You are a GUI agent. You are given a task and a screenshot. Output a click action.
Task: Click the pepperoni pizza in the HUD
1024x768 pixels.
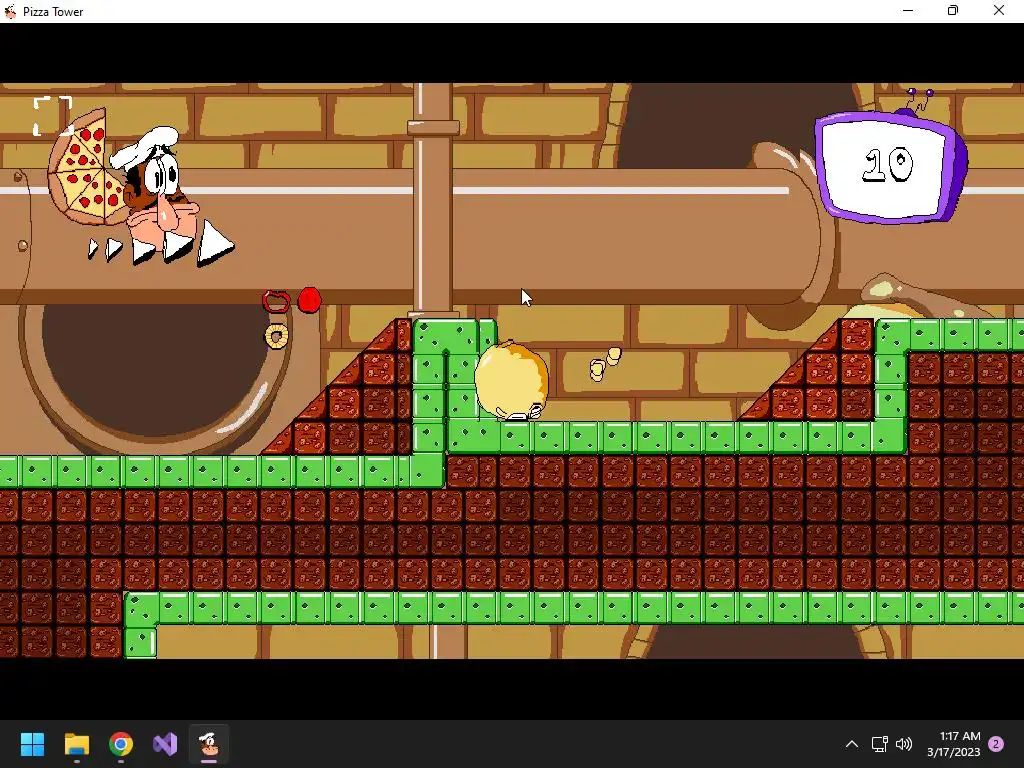point(84,168)
